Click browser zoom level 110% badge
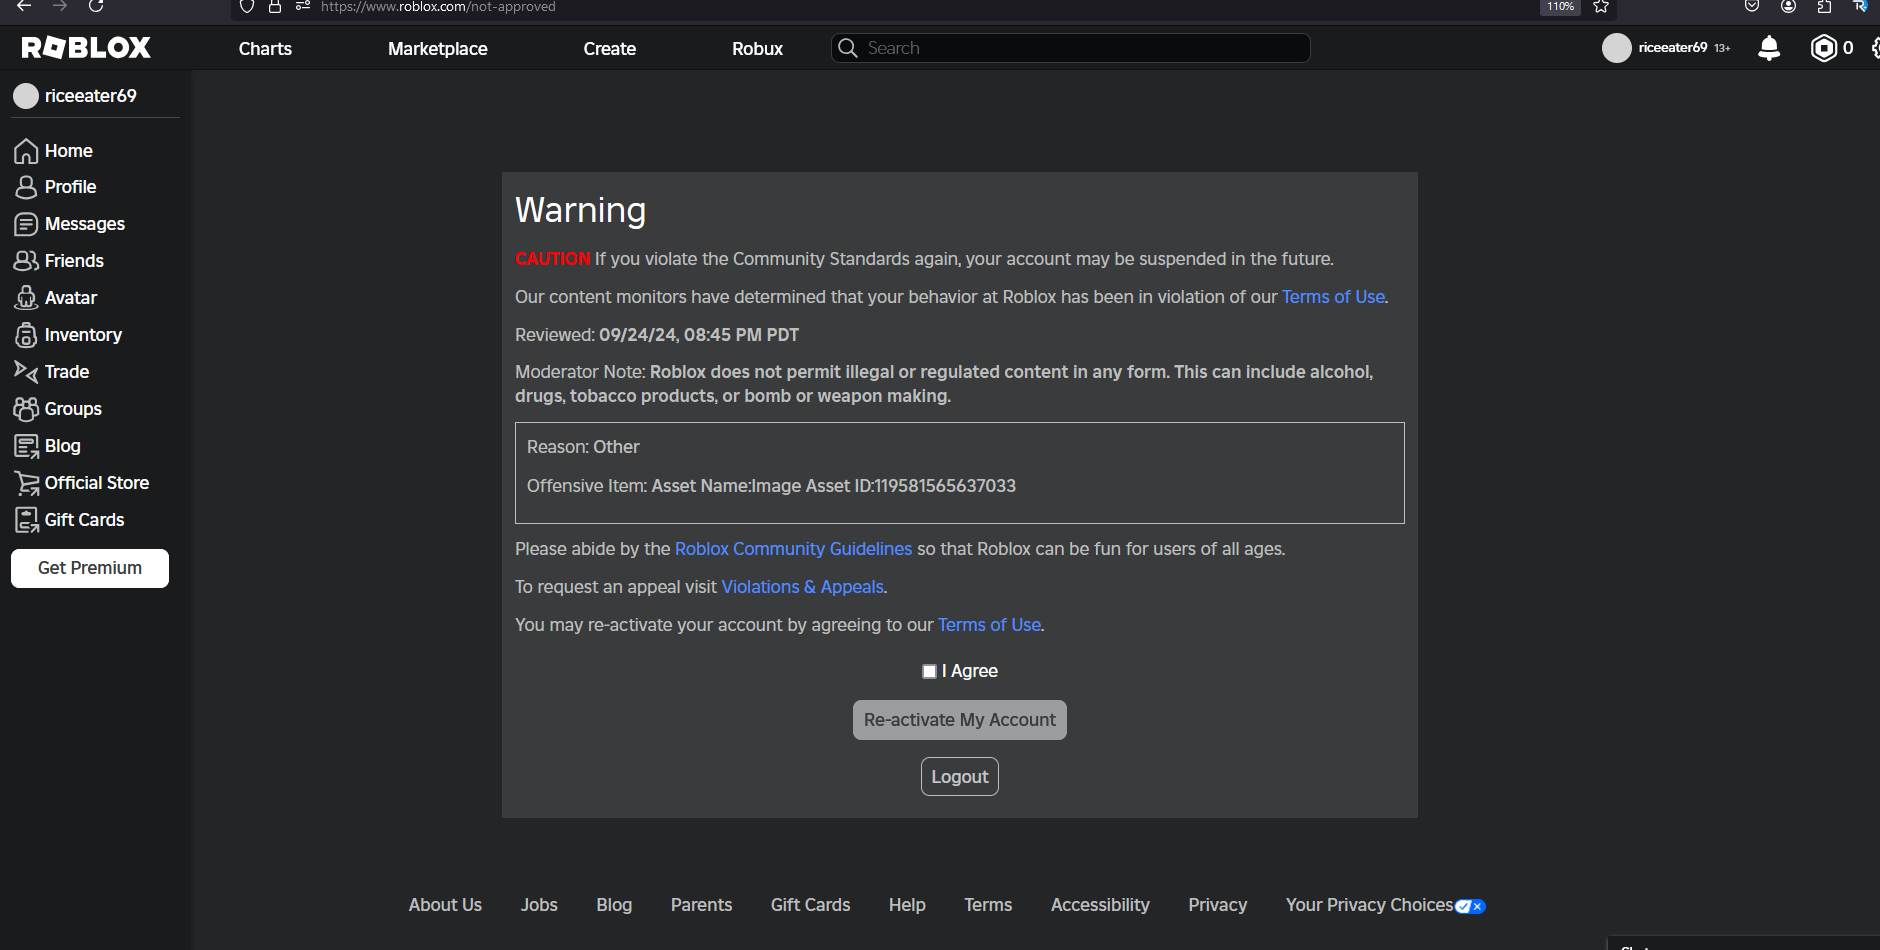The image size is (1880, 950). click(1560, 6)
